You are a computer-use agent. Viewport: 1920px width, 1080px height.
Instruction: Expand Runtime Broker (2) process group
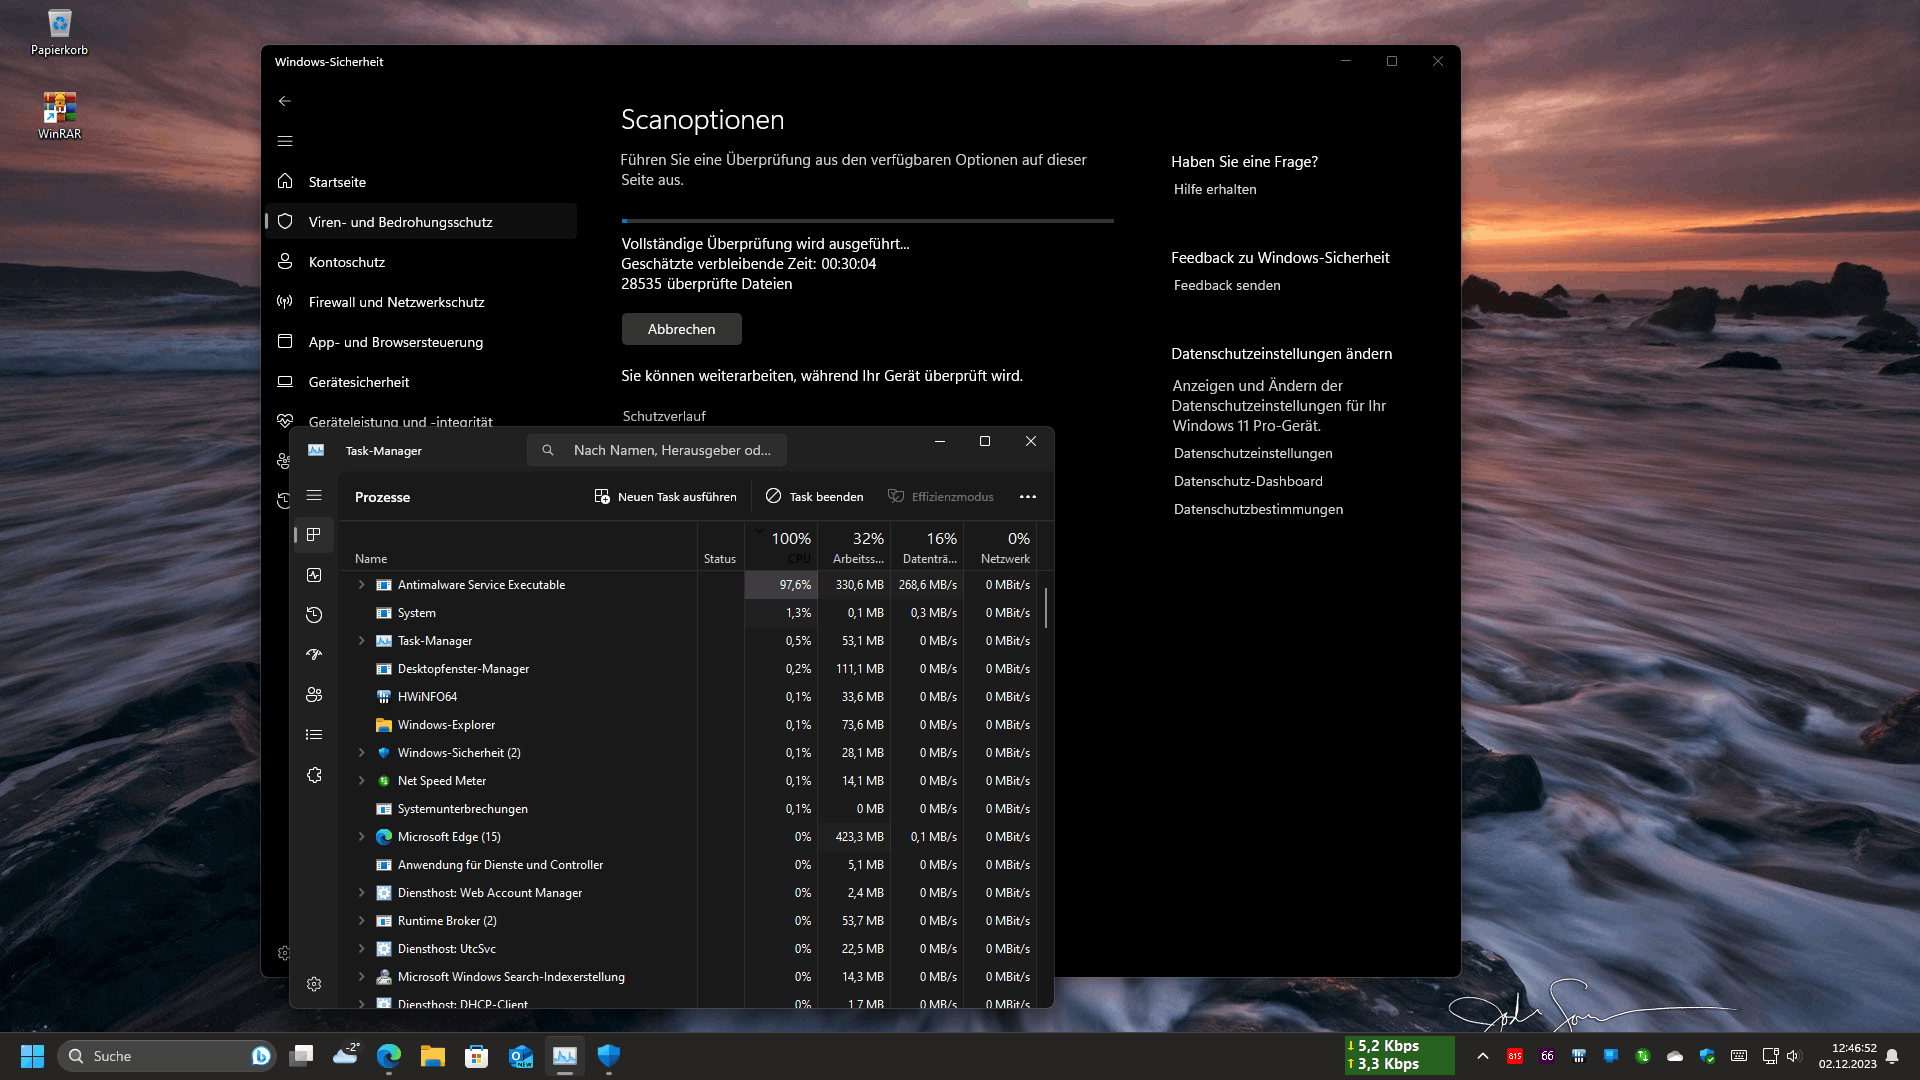click(362, 921)
